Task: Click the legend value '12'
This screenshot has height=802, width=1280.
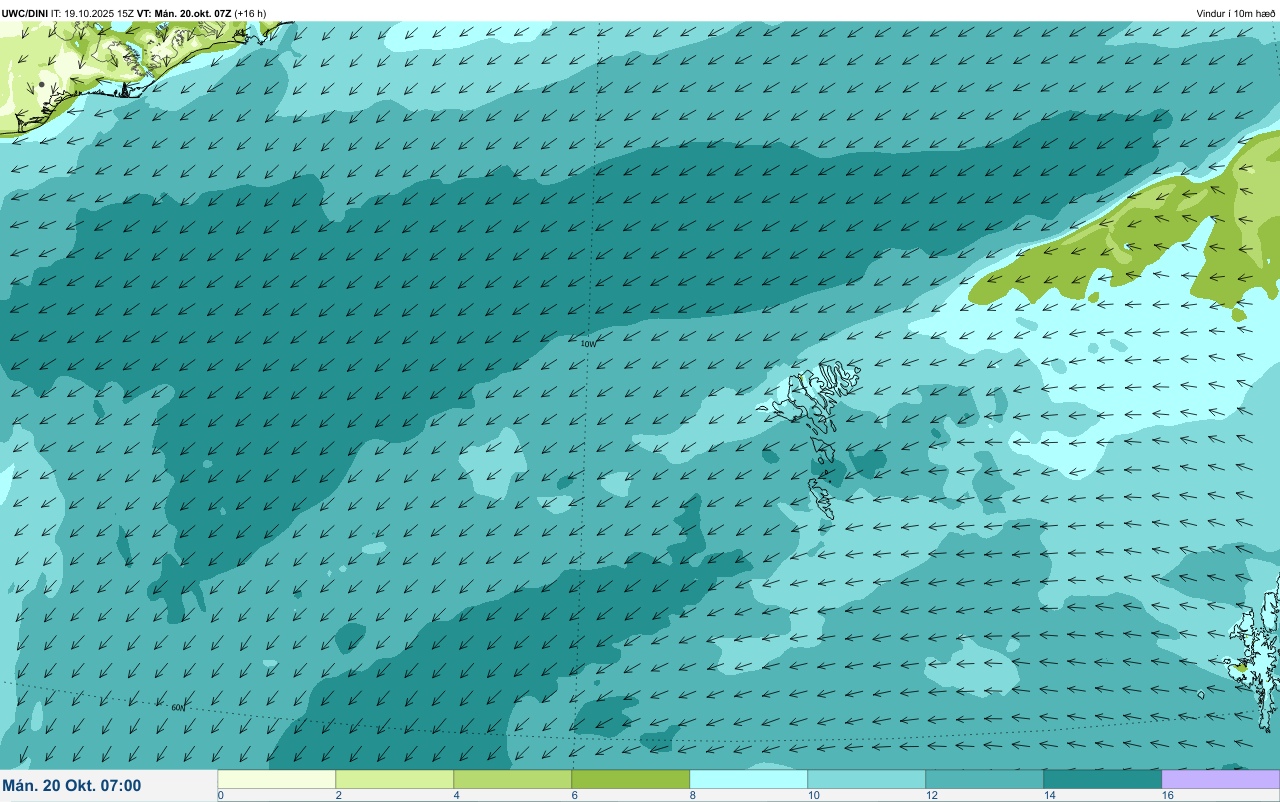Action: 932,795
